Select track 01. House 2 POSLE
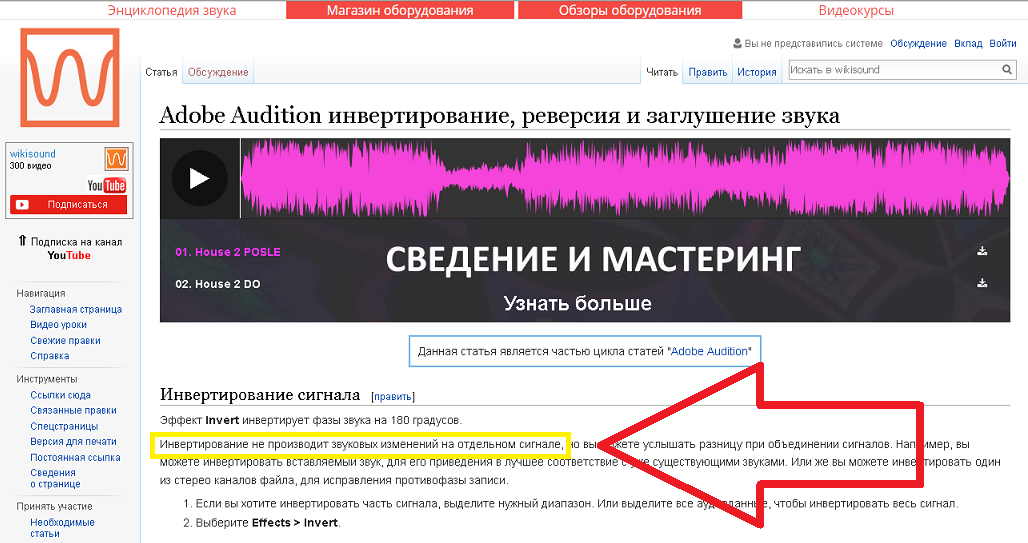Screen dimensions: 1028x543 coord(227,252)
